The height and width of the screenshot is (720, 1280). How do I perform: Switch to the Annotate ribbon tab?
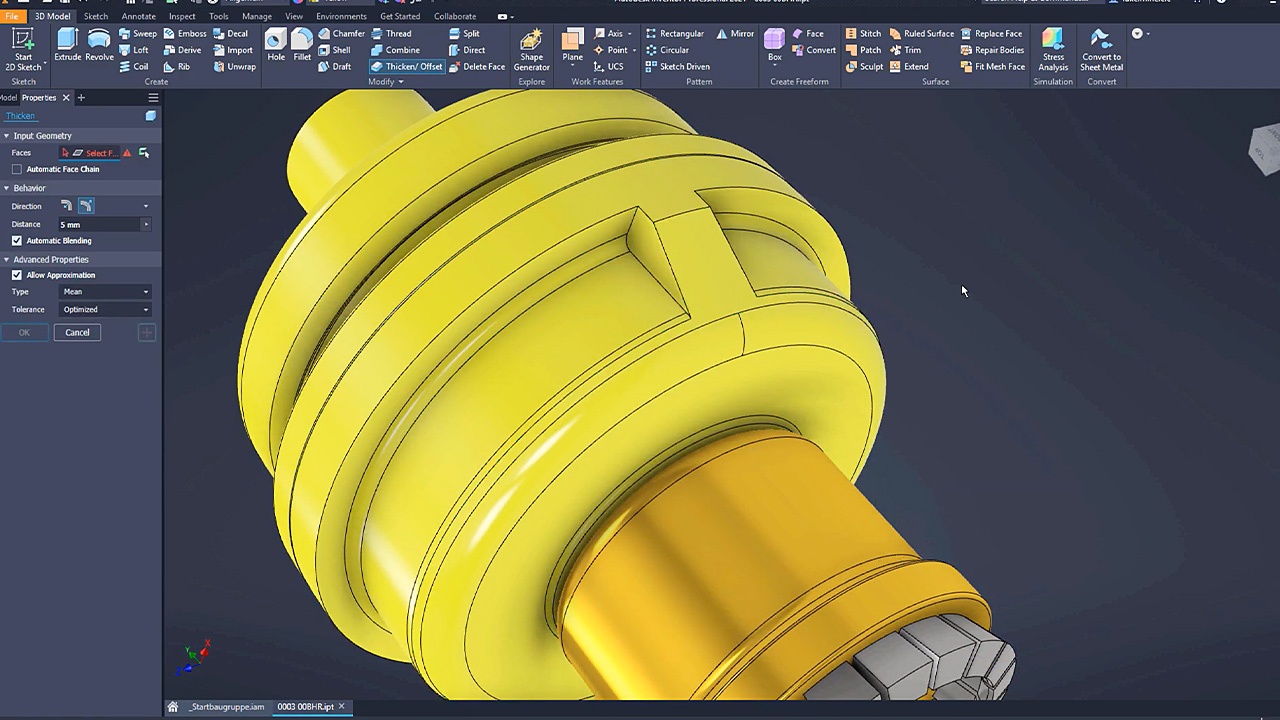coord(138,16)
